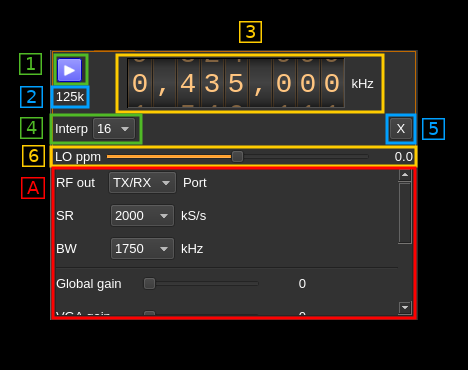
Task: Click the Interp label
Action: pyautogui.click(x=71, y=129)
